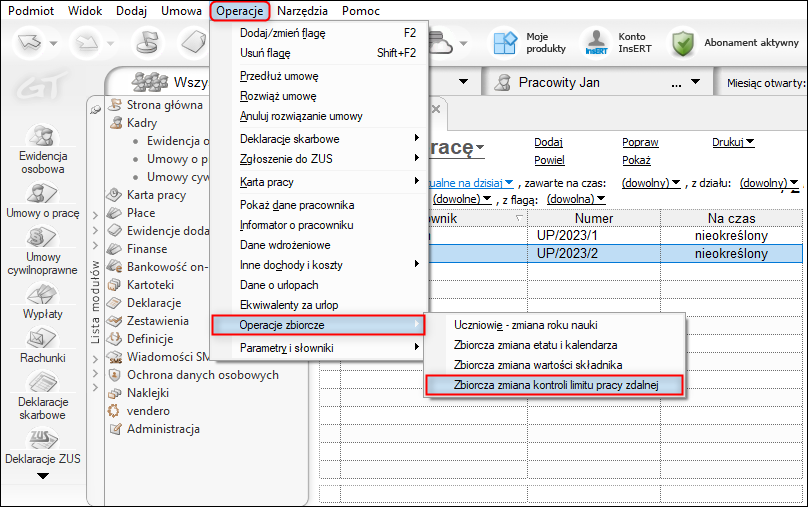Close the open tab with X

click(436, 109)
